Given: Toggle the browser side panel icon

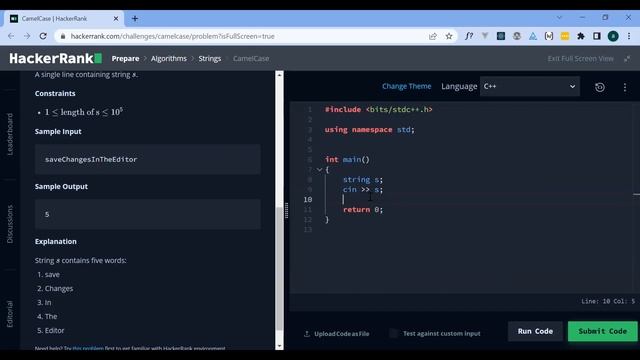Looking at the screenshot, I should pos(597,36).
